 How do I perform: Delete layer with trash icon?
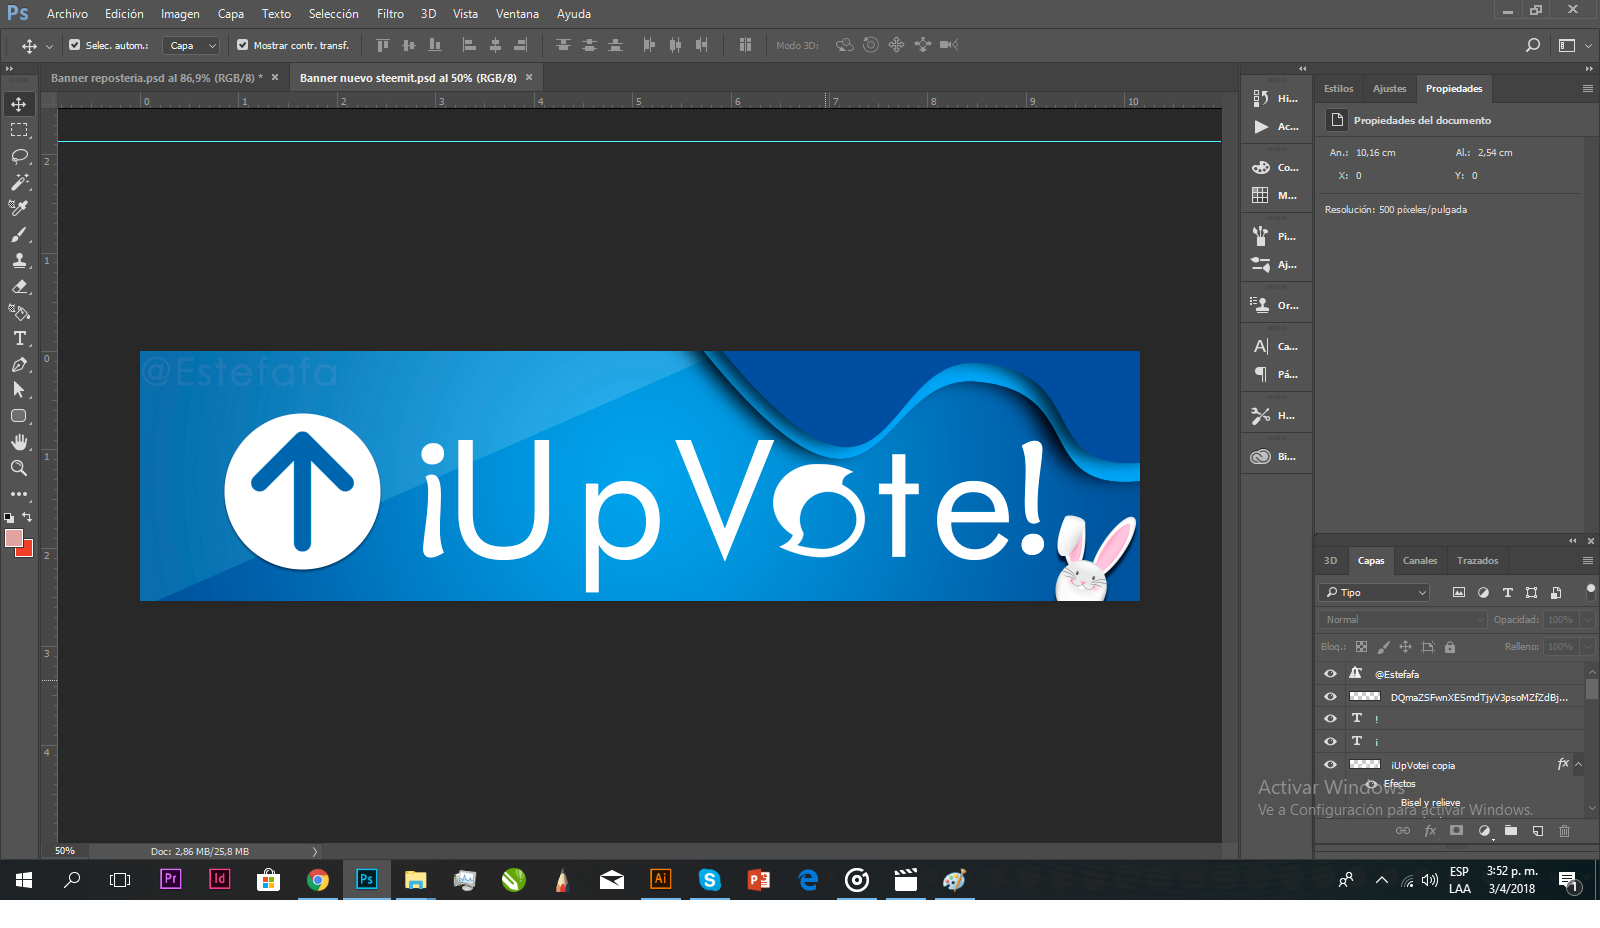point(1565,831)
